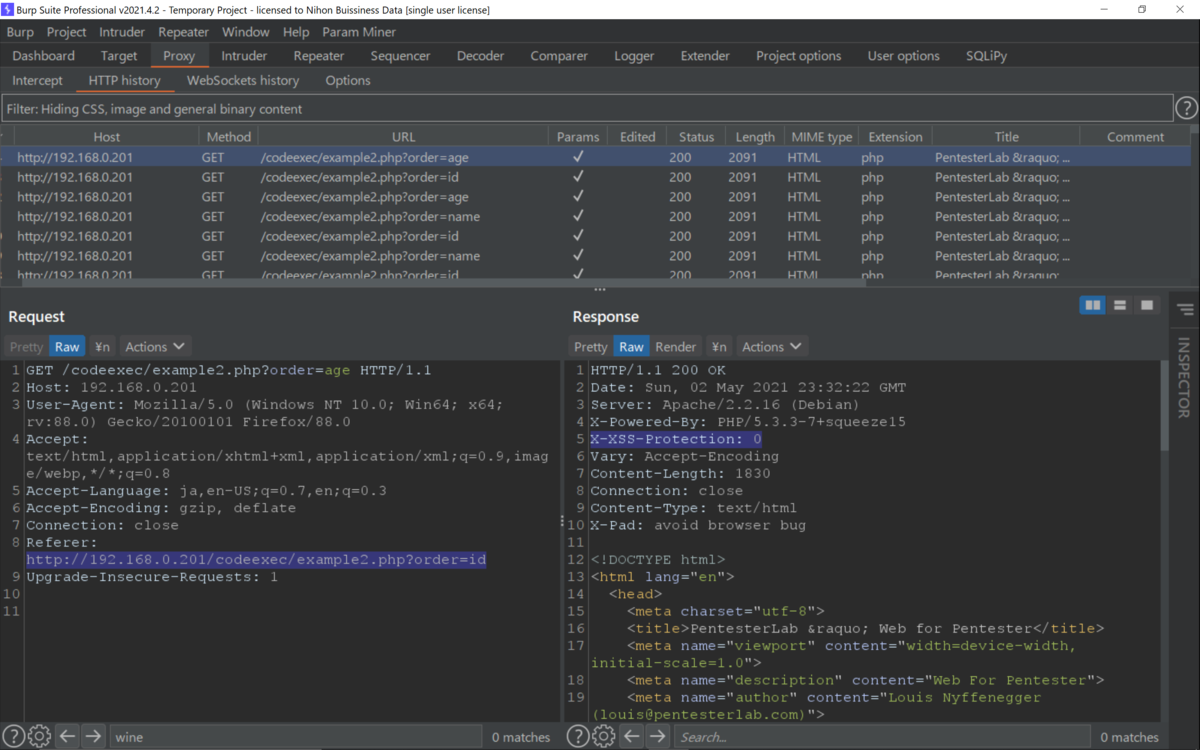The width and height of the screenshot is (1200, 750).
Task: Open Request Actions dropdown
Action: 155,346
